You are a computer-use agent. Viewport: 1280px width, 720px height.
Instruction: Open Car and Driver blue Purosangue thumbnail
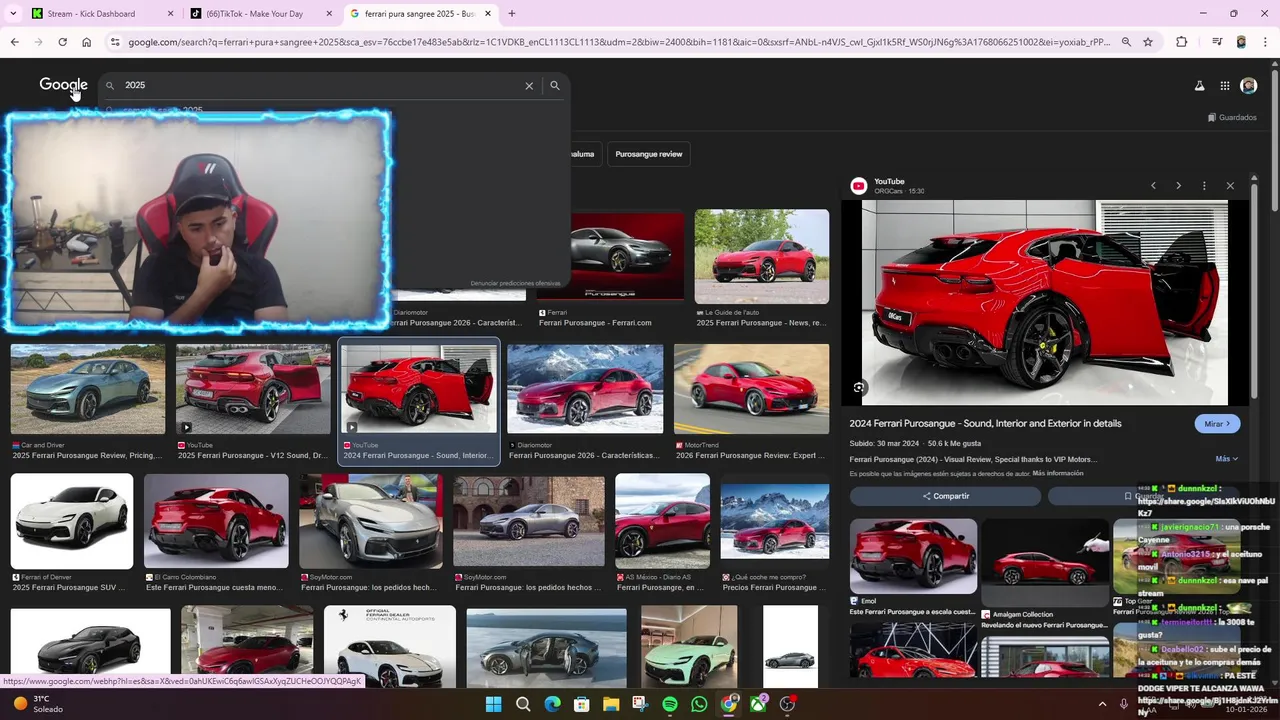[x=88, y=389]
